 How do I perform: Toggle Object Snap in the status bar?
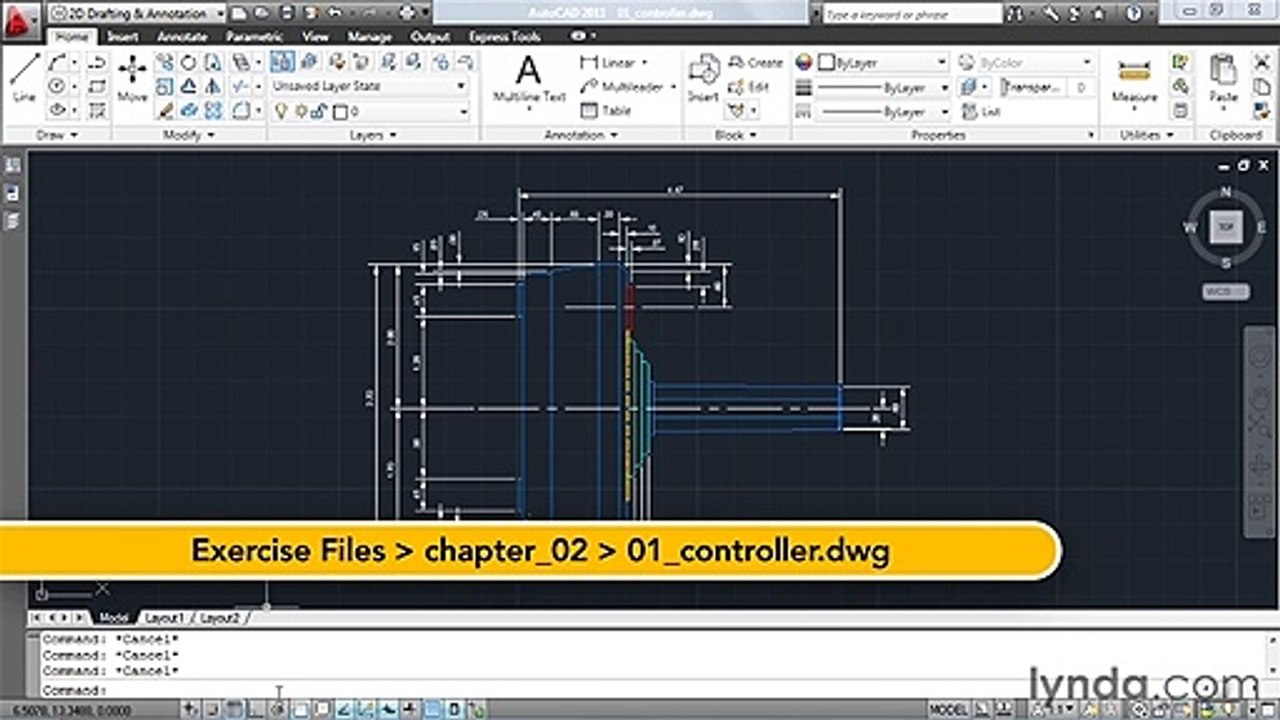300,709
